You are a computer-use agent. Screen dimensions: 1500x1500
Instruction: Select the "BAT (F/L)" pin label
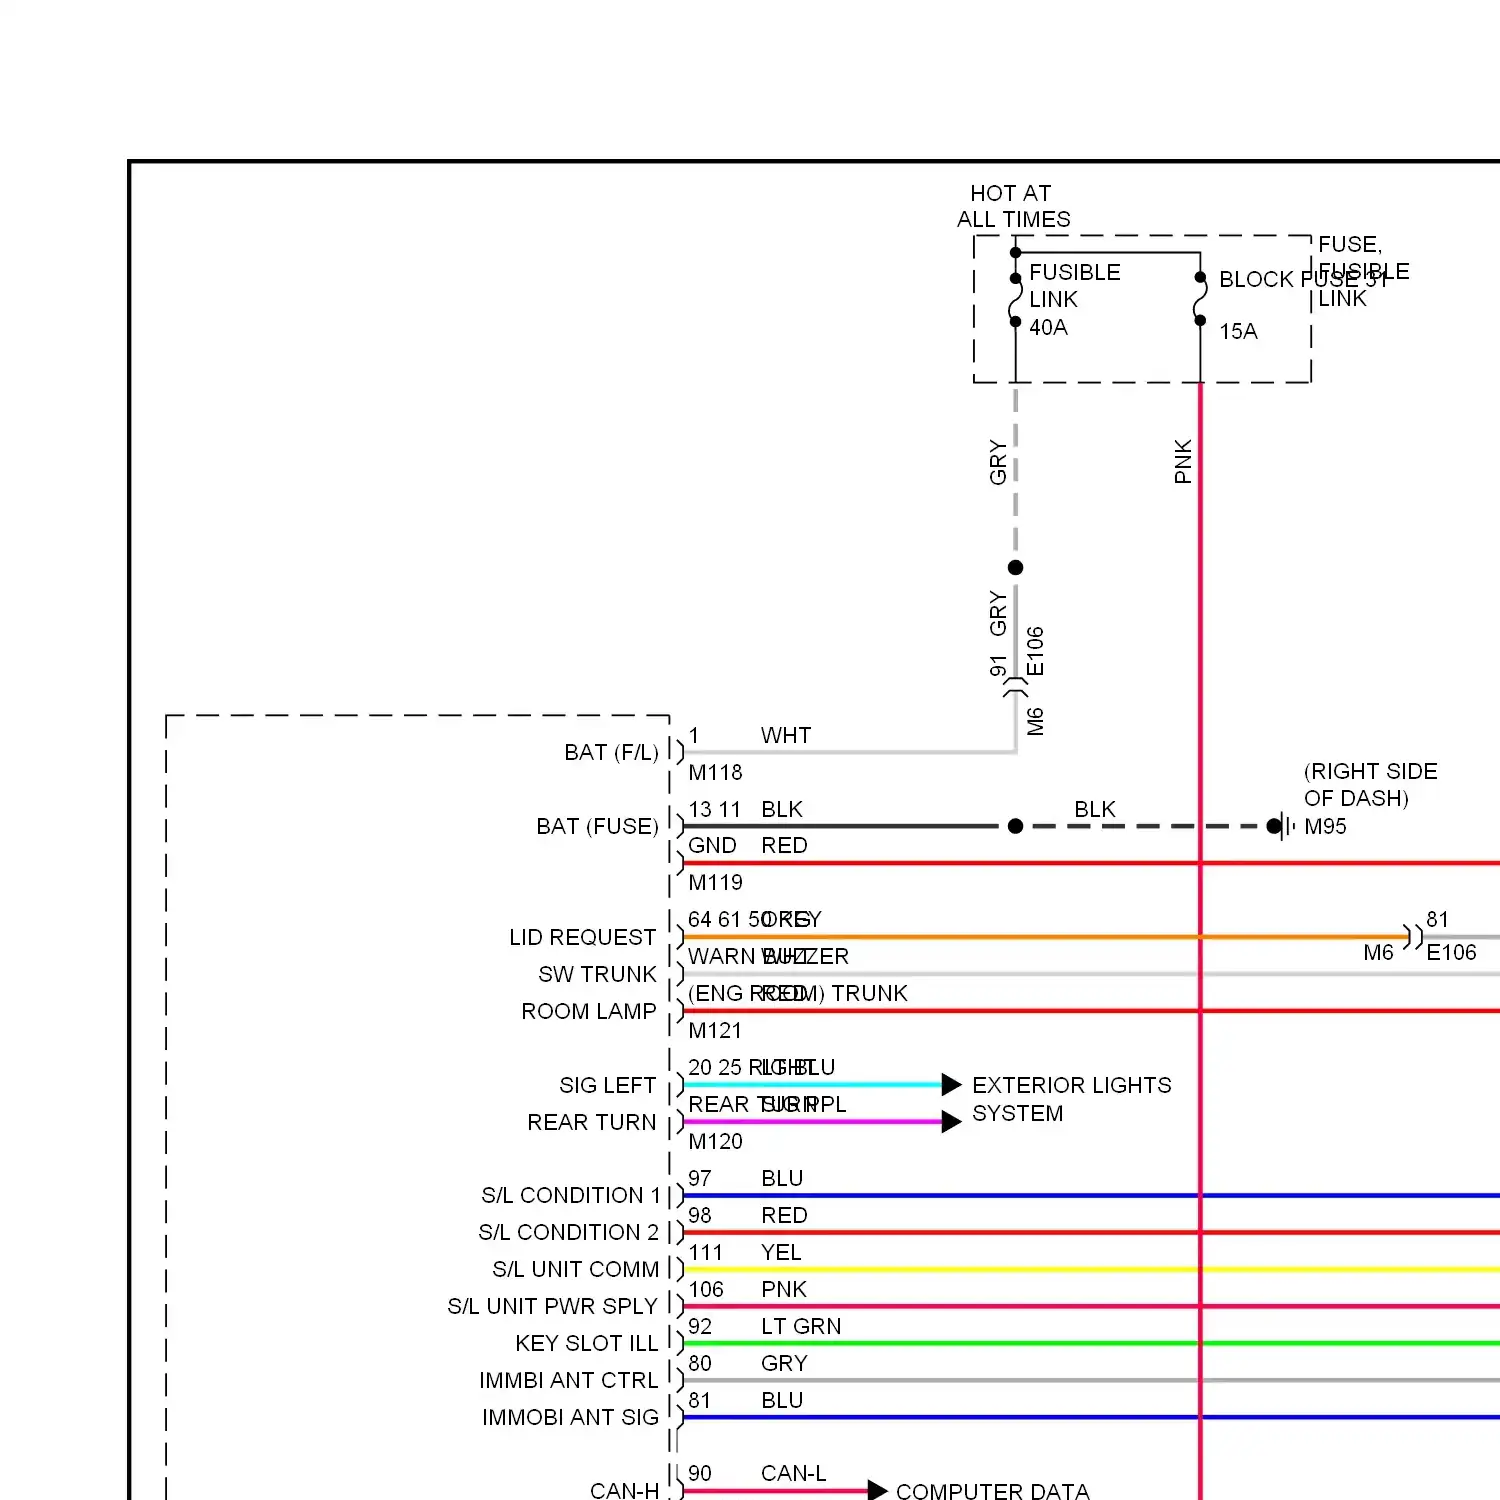(x=611, y=752)
